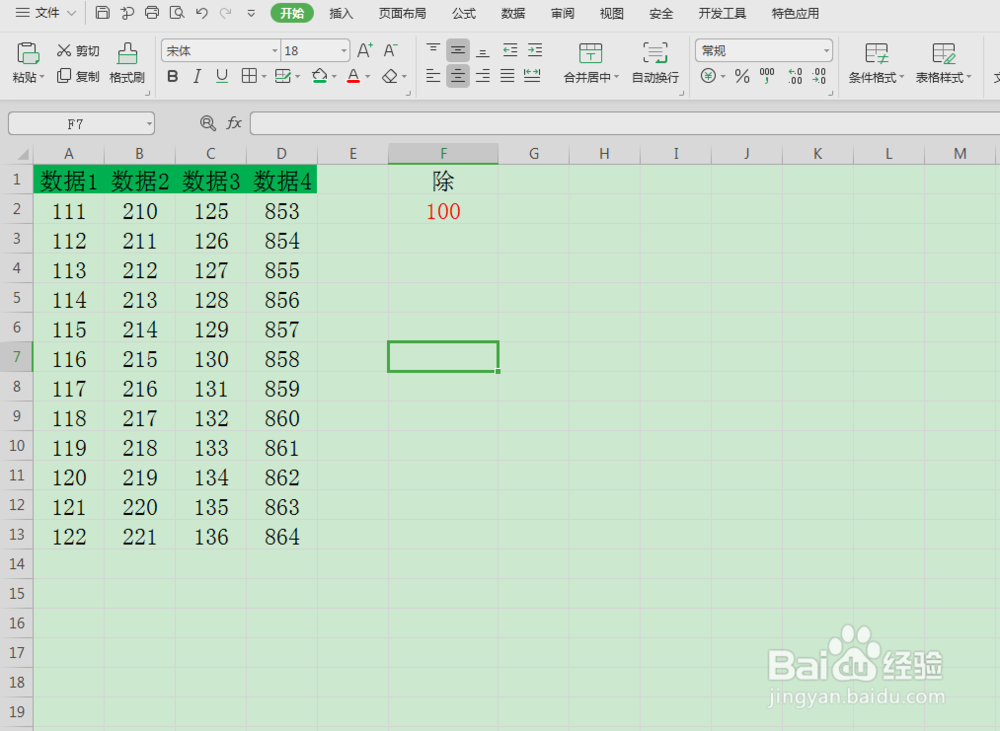The width and height of the screenshot is (1000, 731).
Task: Click the red font color A icon
Action: click(x=353, y=77)
